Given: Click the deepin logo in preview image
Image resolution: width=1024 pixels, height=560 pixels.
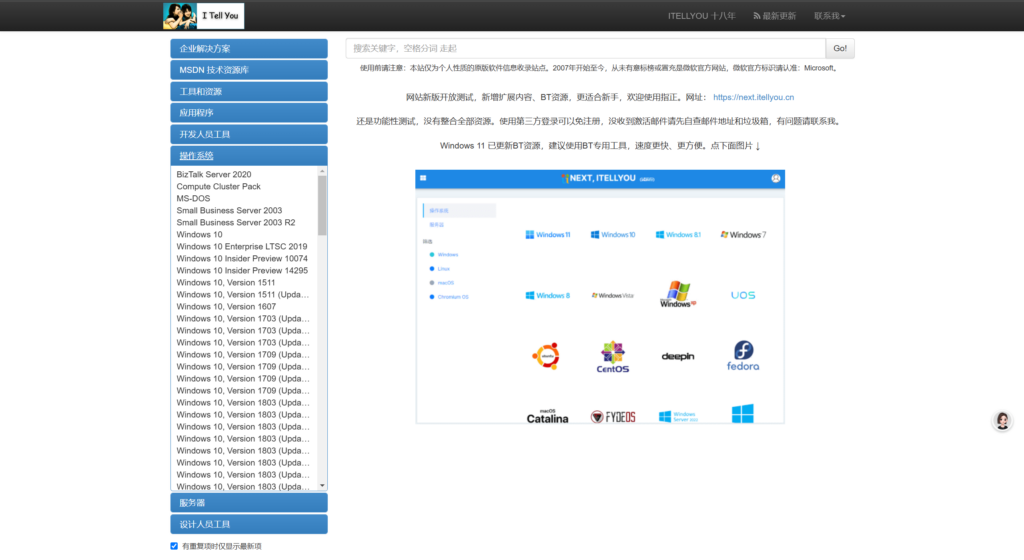Looking at the screenshot, I should [678, 356].
